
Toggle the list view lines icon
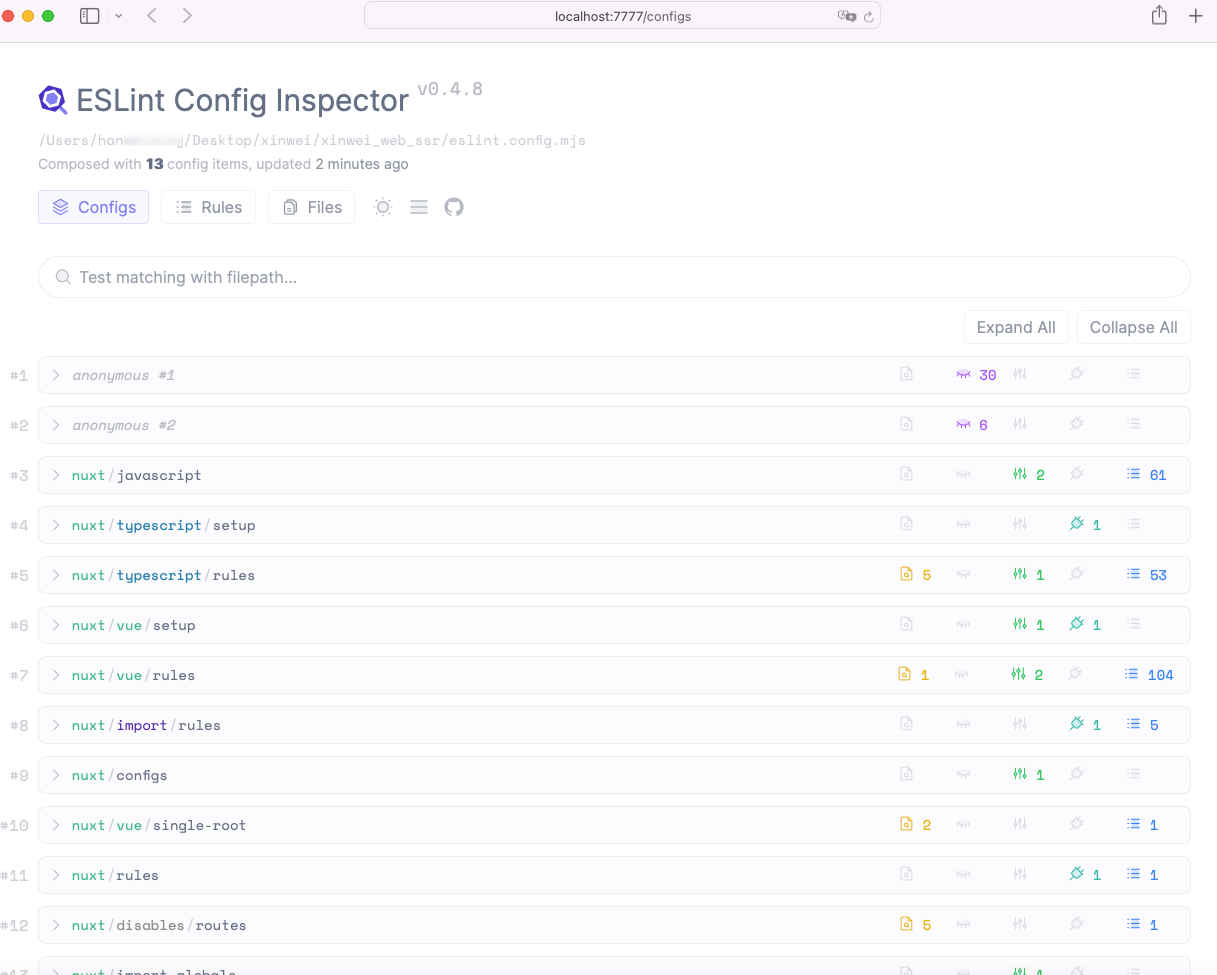(x=419, y=207)
